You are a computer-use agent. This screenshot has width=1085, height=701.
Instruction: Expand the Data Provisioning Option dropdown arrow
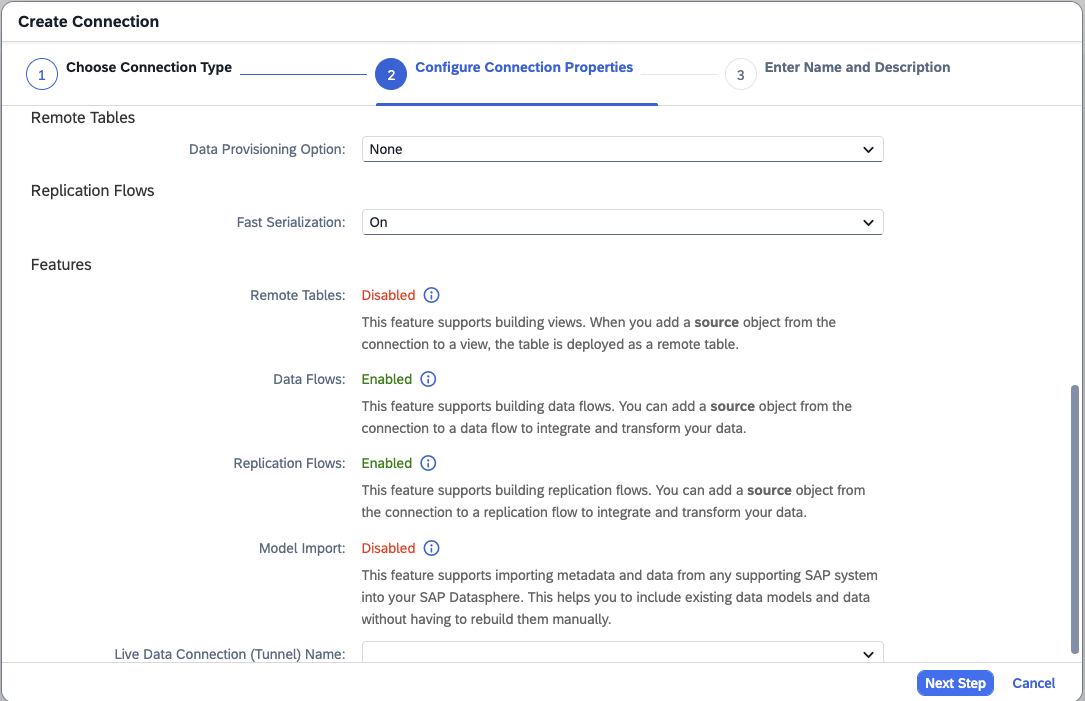point(867,149)
